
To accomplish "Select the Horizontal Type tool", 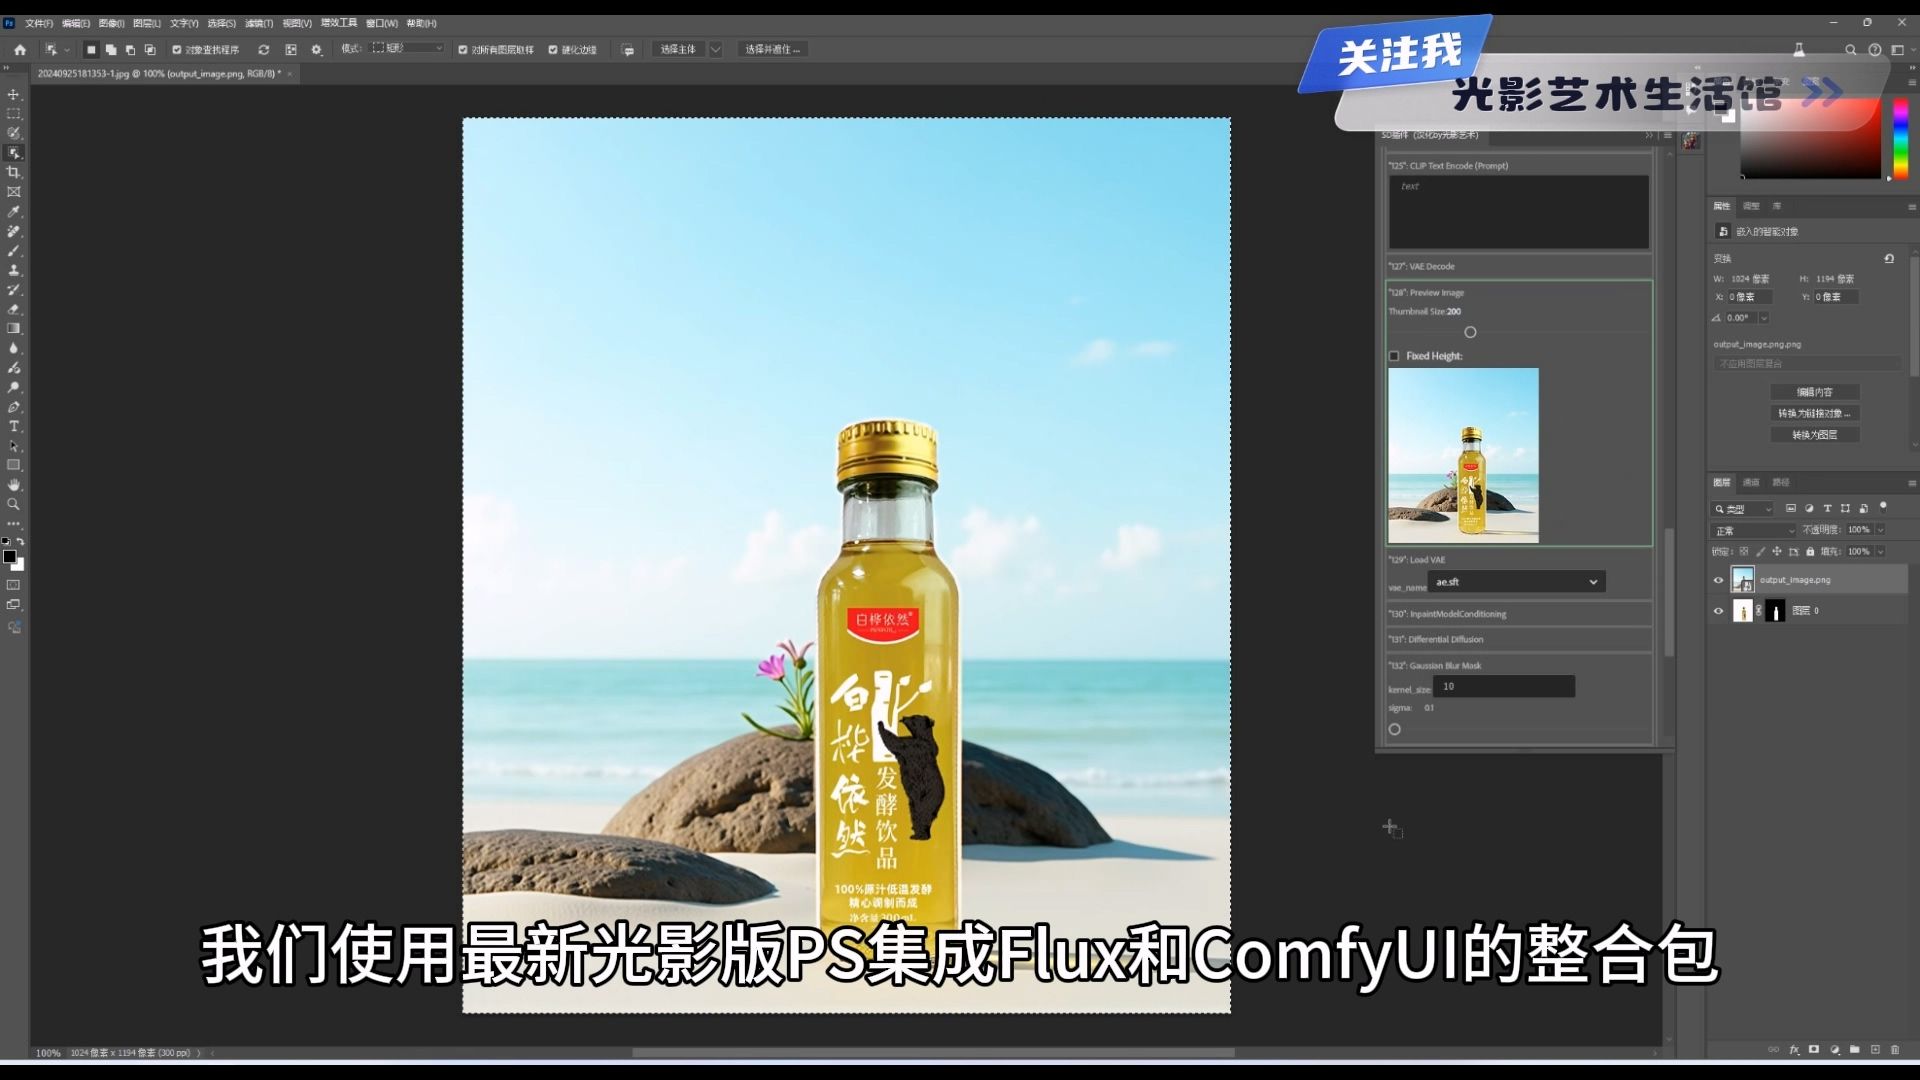I will tap(14, 426).
